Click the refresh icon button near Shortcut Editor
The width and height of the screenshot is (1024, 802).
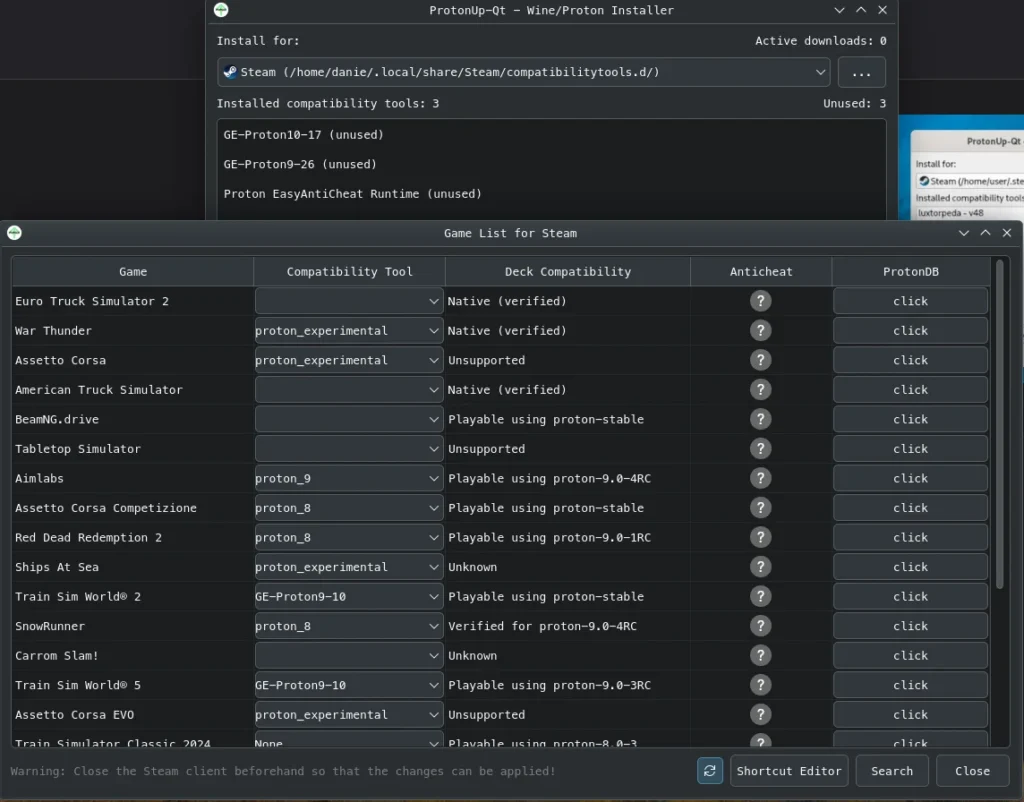coord(709,771)
